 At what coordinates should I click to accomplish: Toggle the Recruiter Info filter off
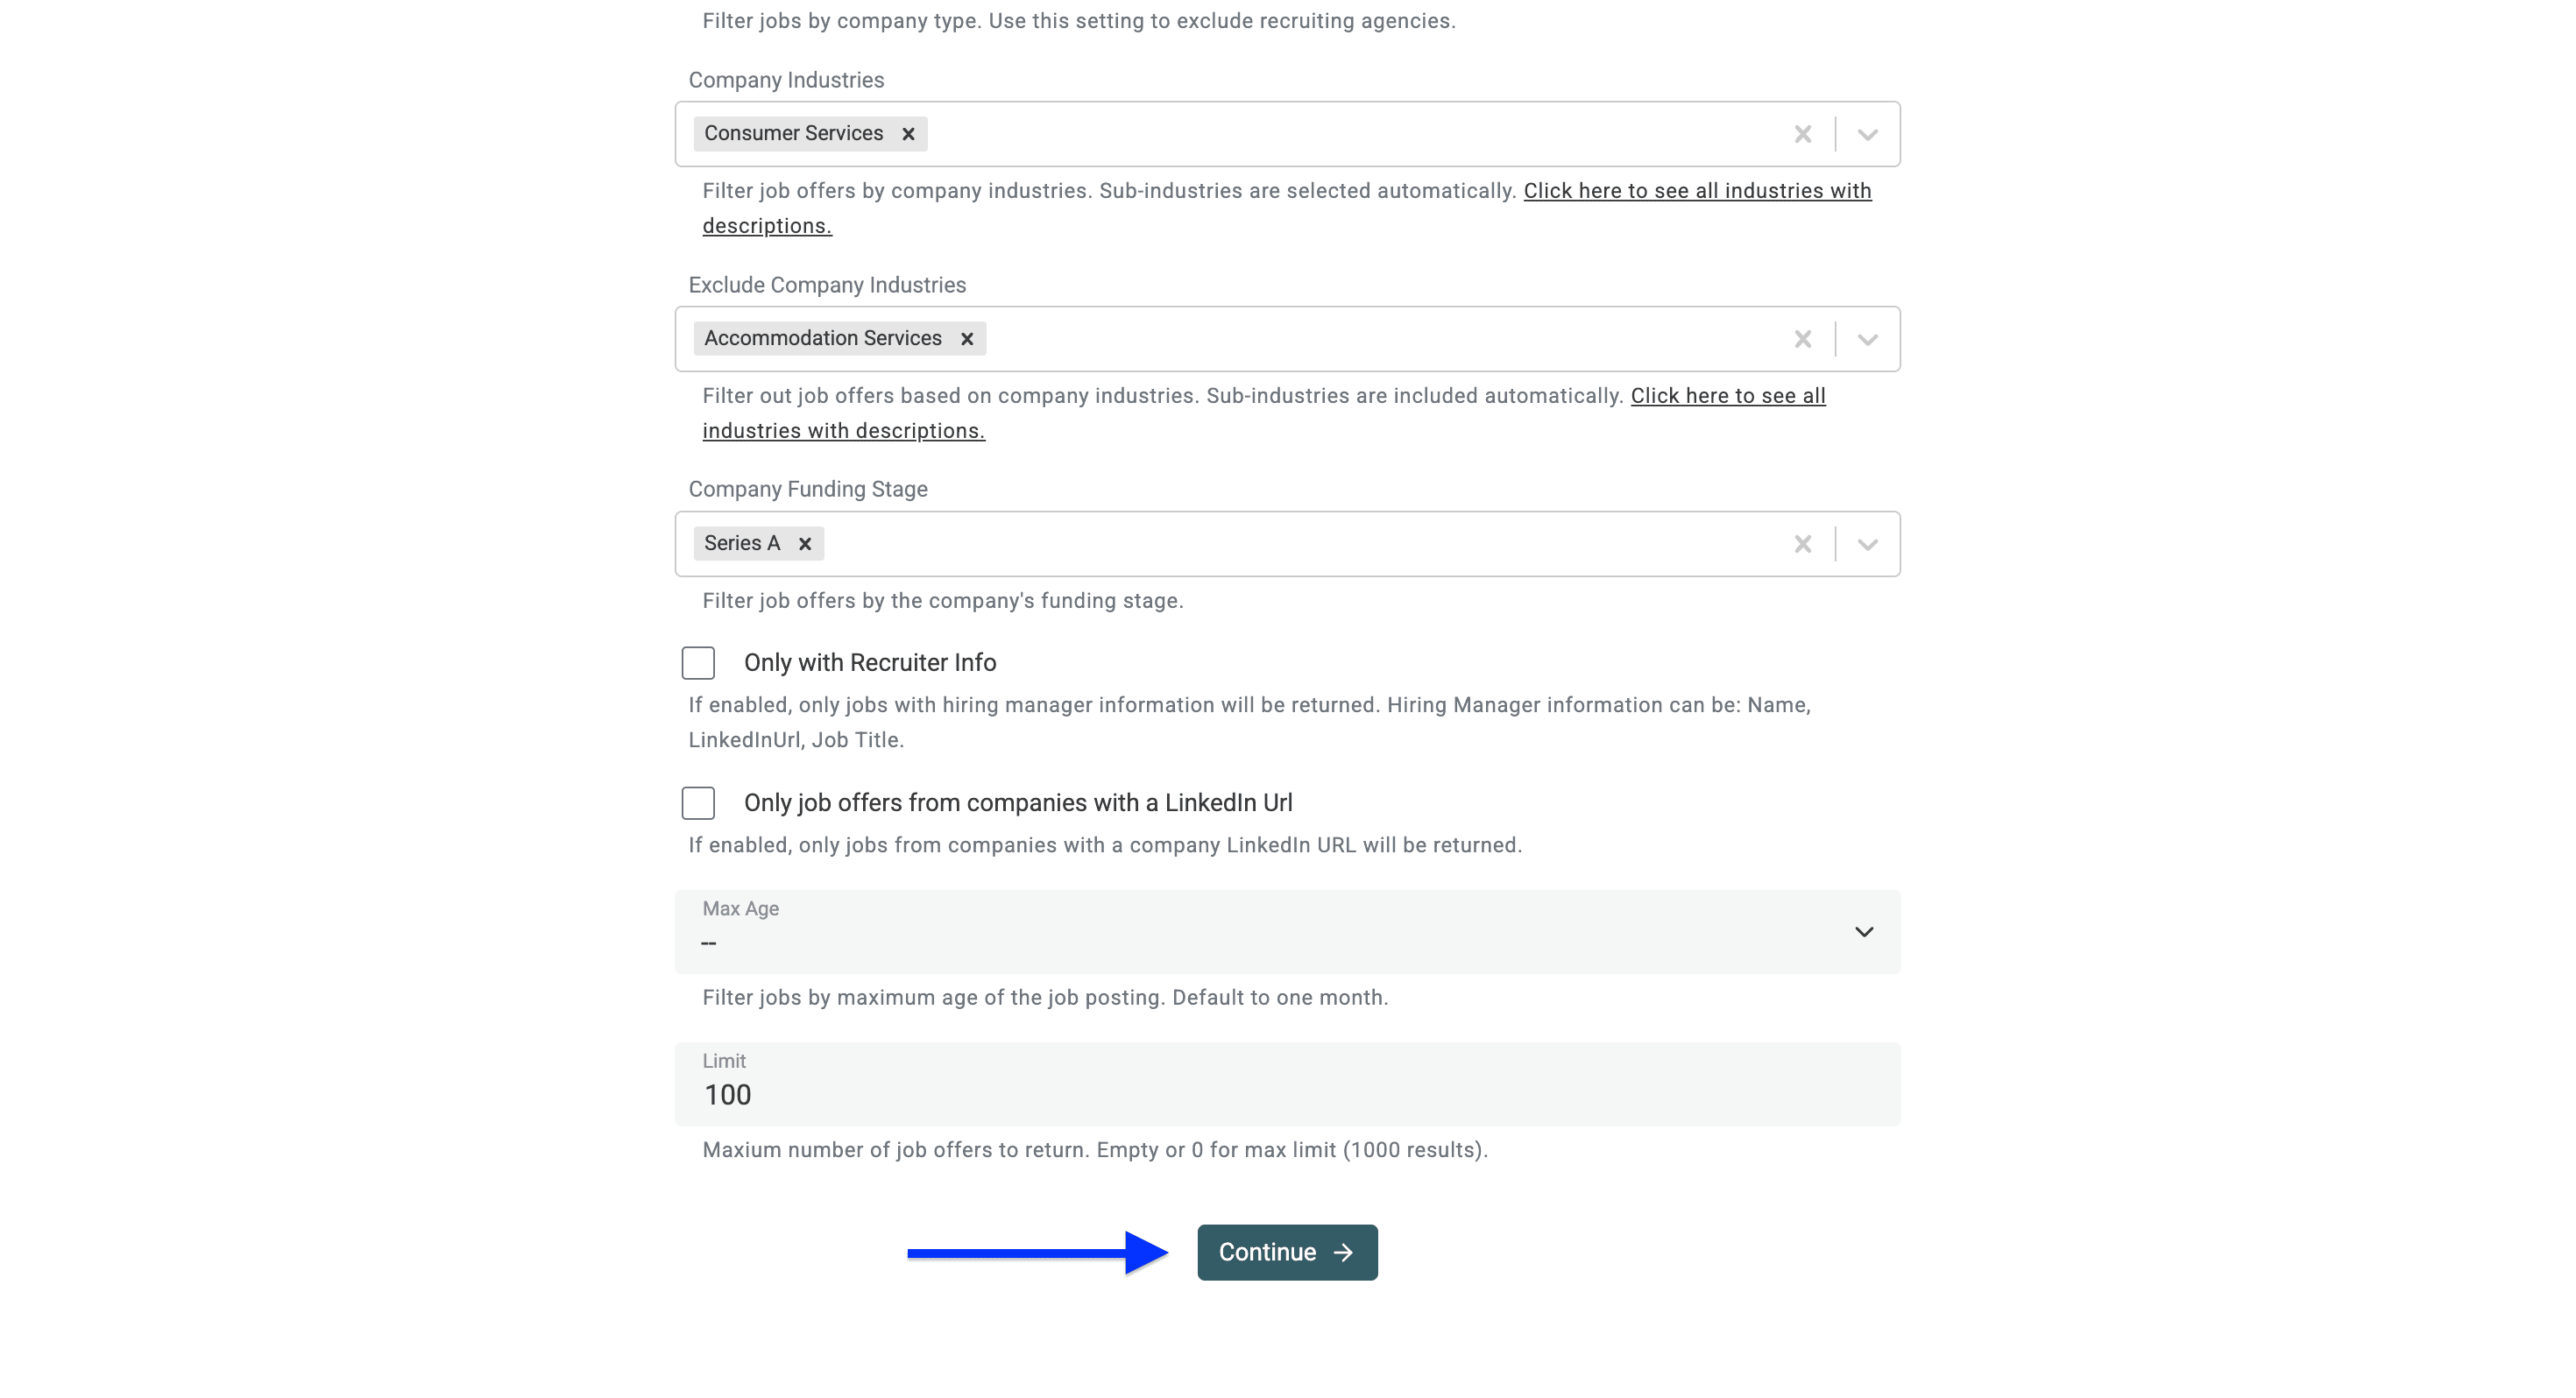pyautogui.click(x=698, y=662)
